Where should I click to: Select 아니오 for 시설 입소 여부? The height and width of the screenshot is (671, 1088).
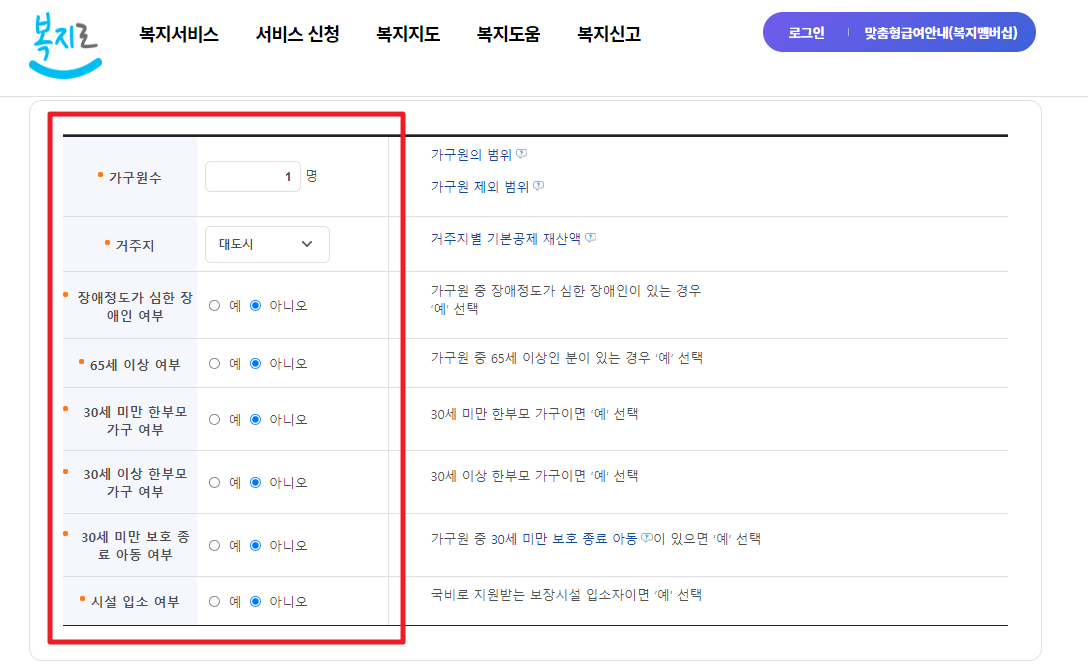pos(255,602)
